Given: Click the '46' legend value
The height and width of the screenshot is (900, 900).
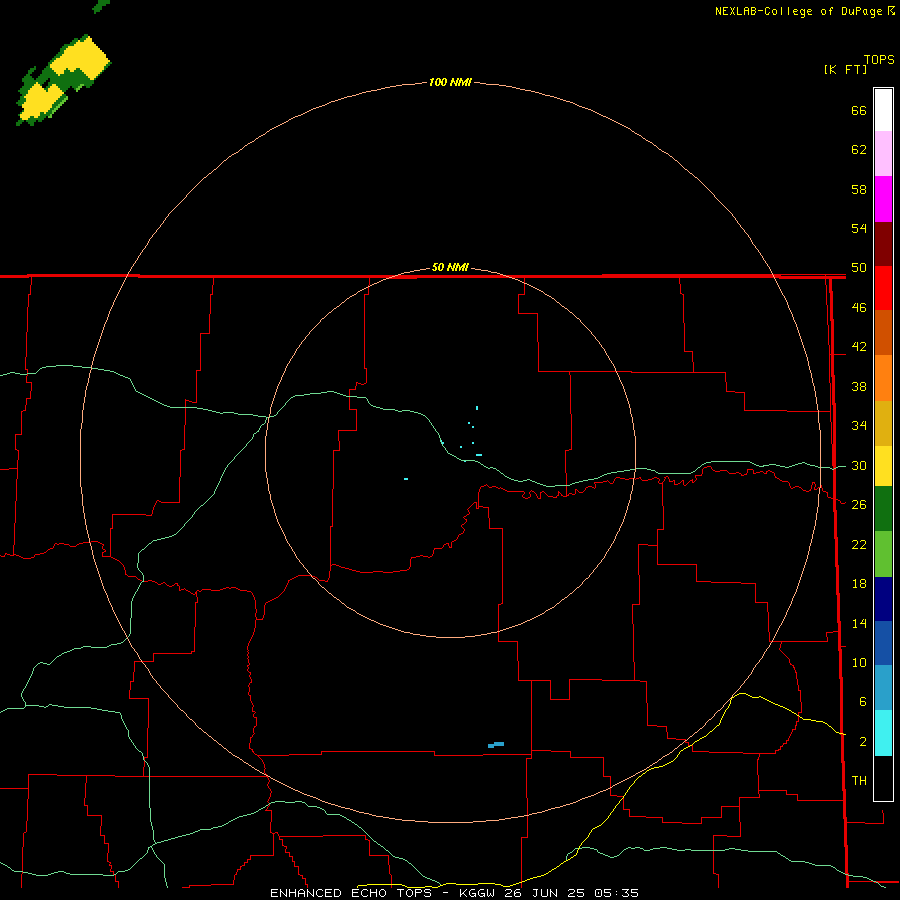Looking at the screenshot, I should pos(859,308).
